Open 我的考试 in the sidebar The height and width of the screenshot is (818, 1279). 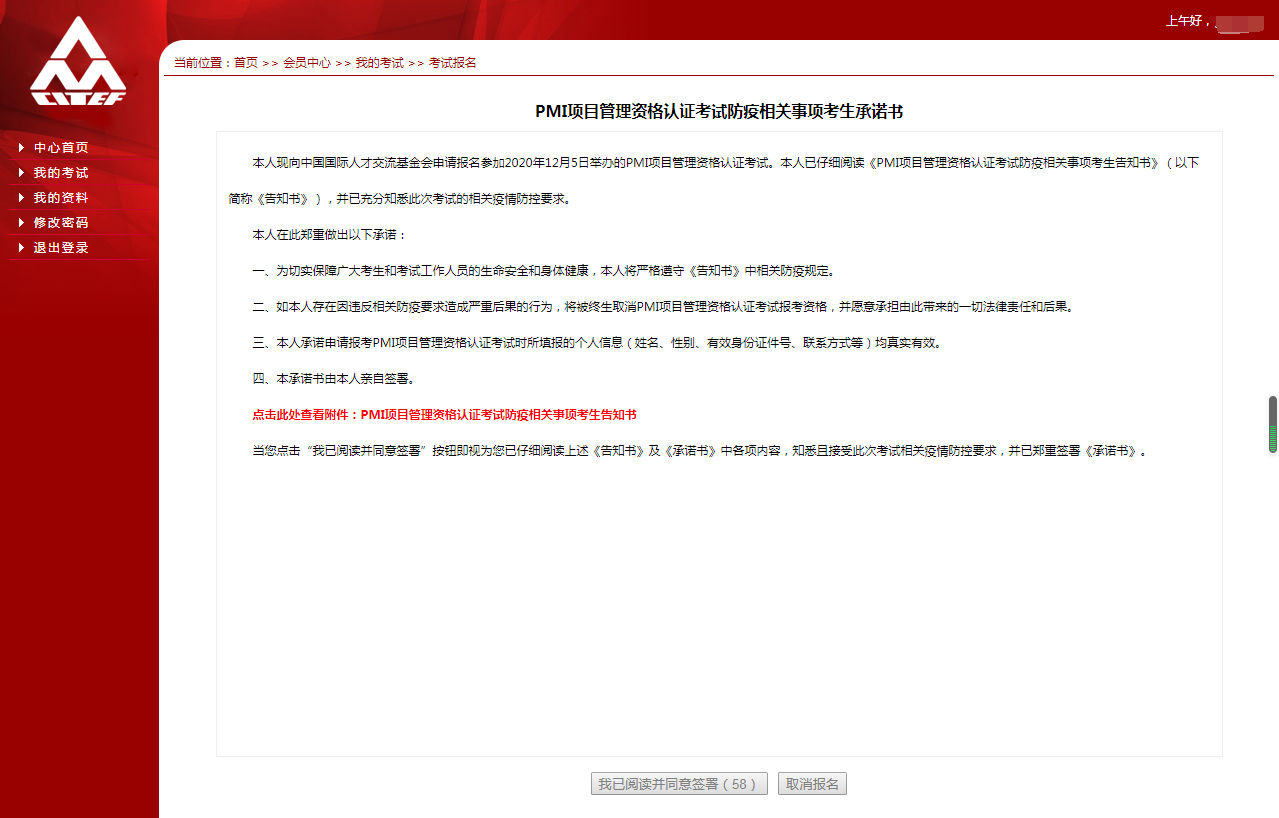(x=61, y=173)
